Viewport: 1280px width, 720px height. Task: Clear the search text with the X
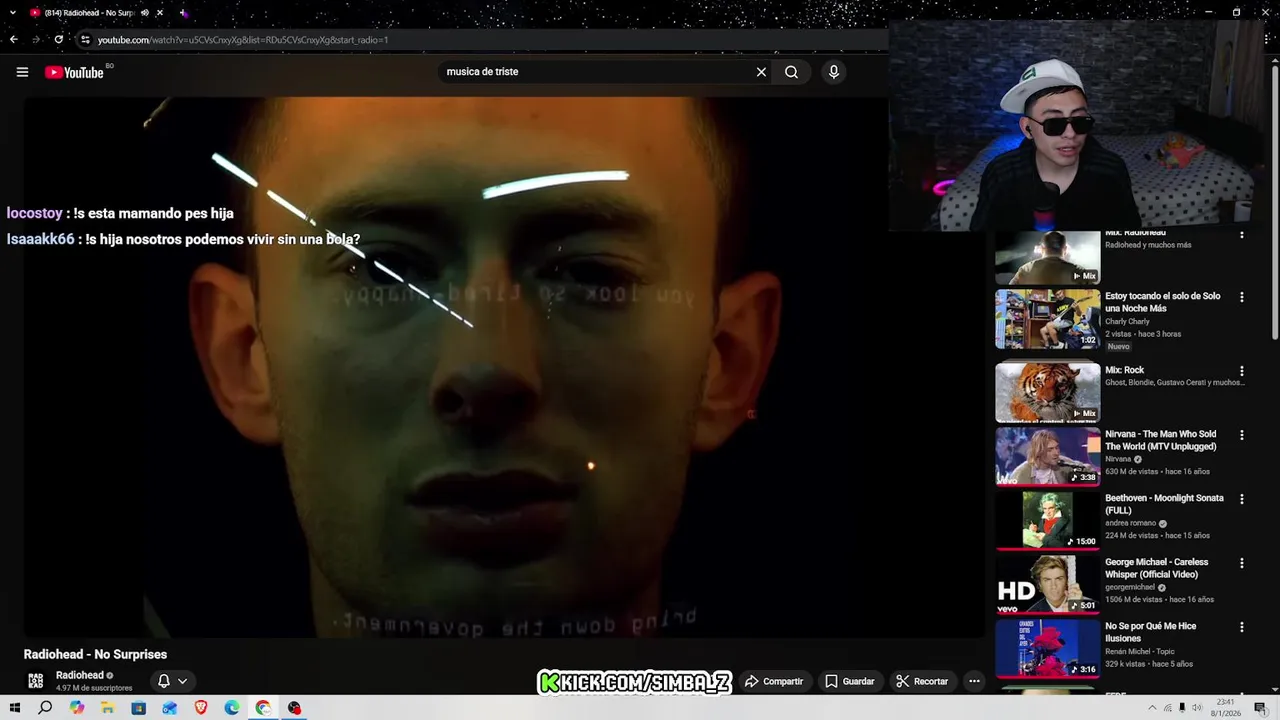coord(761,72)
